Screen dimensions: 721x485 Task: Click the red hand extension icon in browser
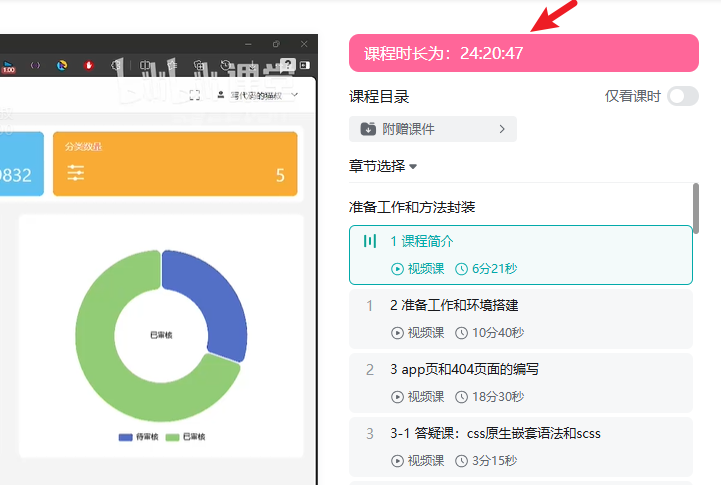[89, 65]
